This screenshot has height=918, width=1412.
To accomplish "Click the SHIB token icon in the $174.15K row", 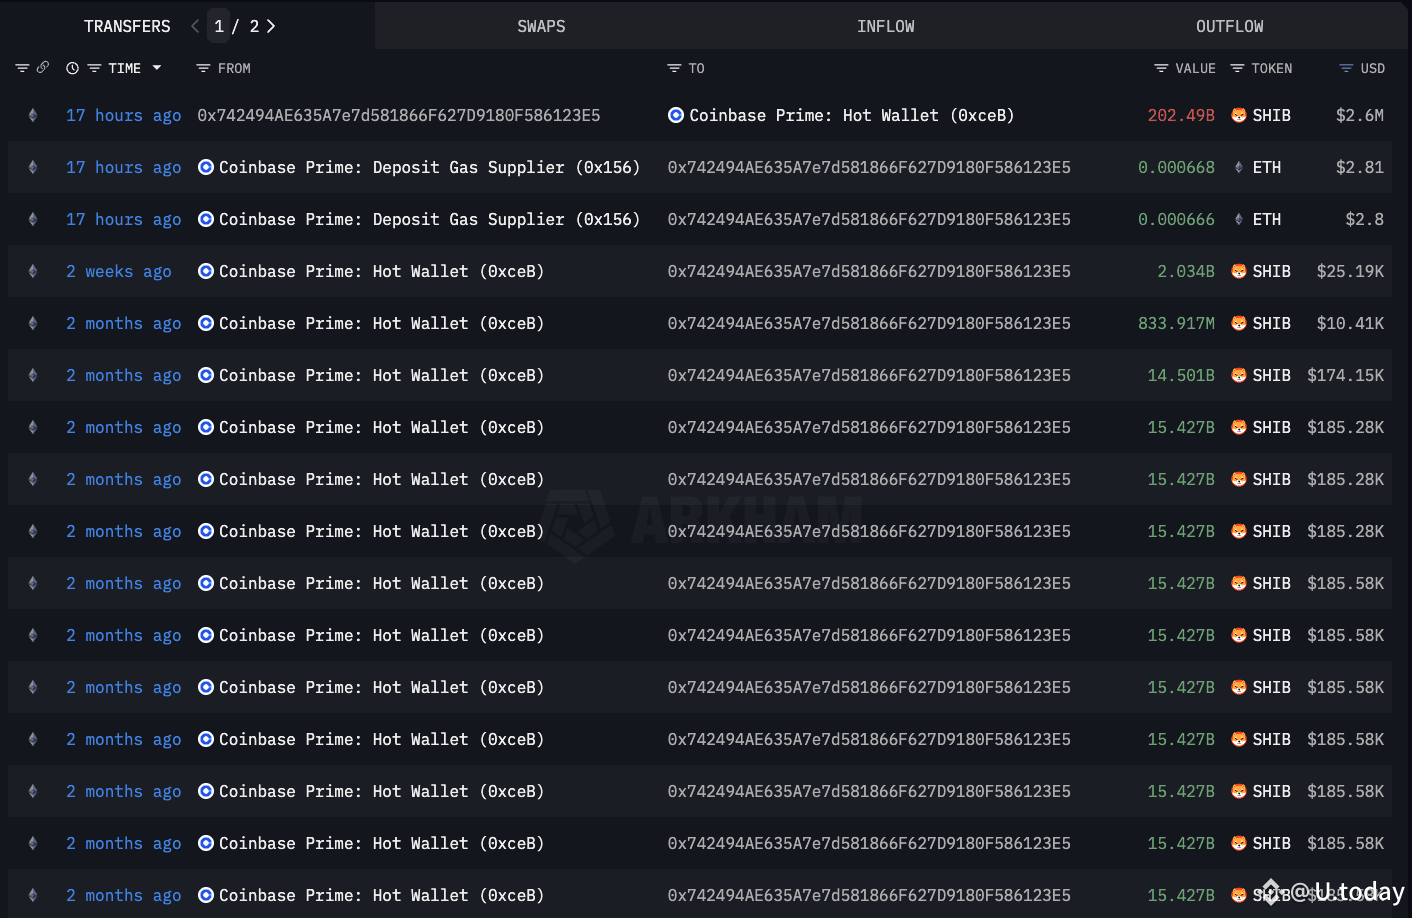I will (1239, 375).
